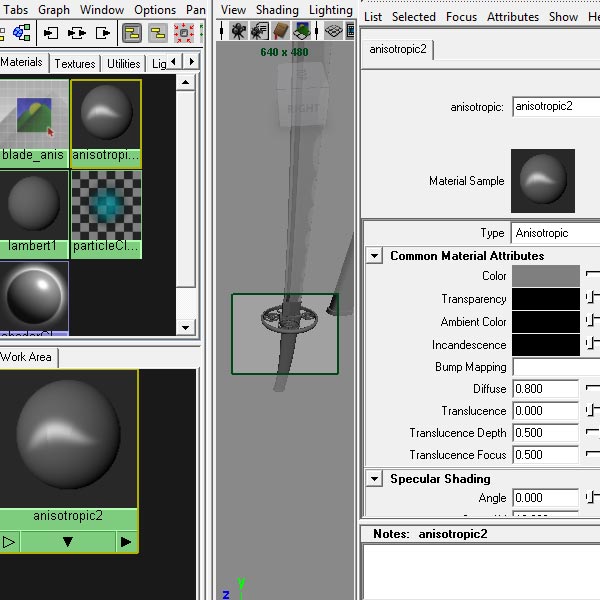Click map button next to Angle field
Screen dimensions: 600x600
(x=592, y=497)
